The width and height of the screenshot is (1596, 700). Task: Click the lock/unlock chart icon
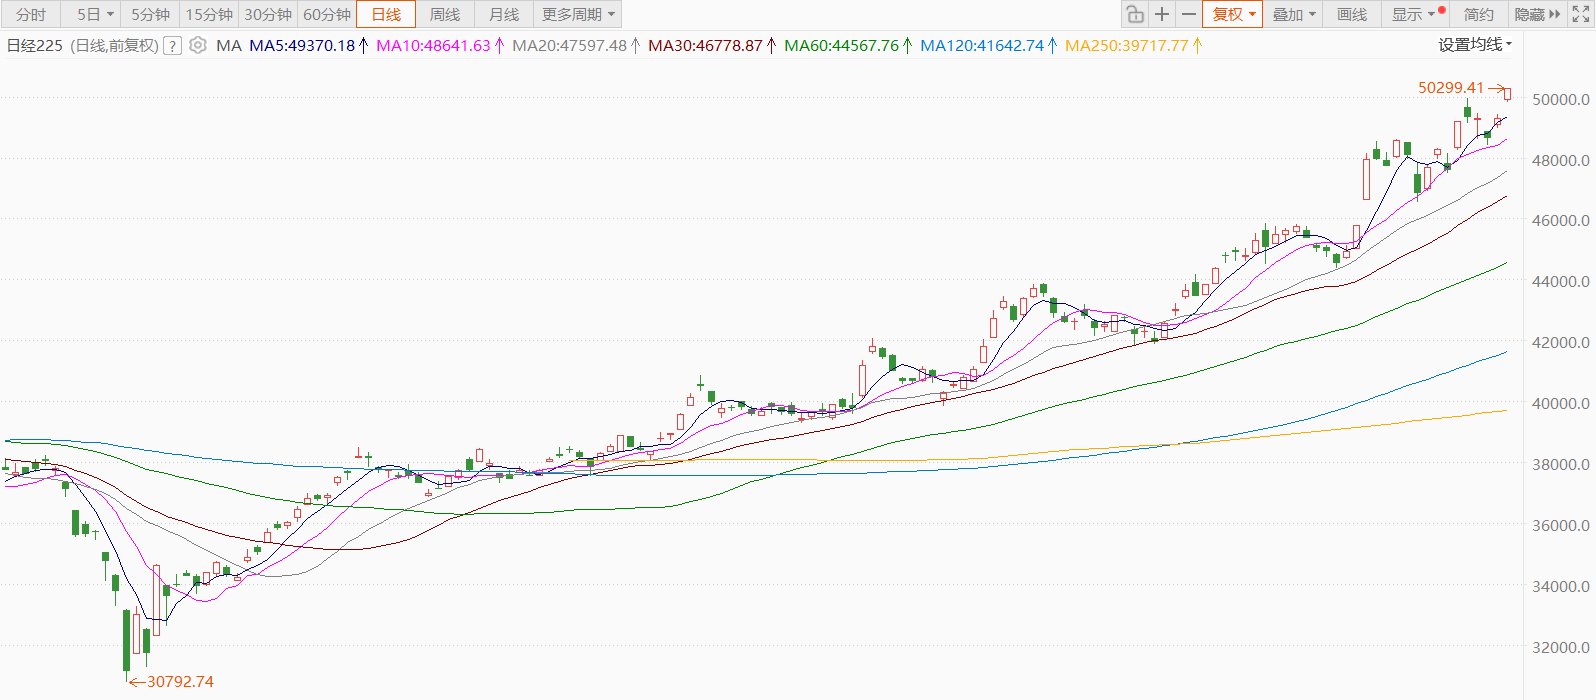pos(1134,14)
